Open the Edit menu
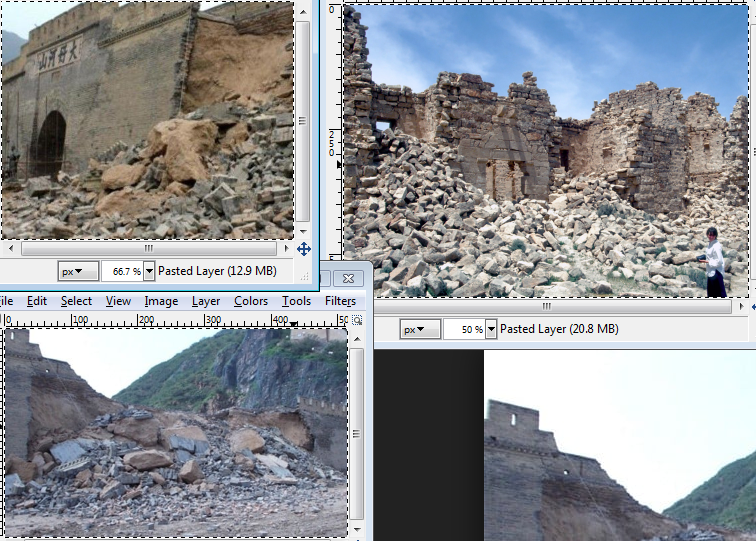The height and width of the screenshot is (541, 756). click(37, 301)
